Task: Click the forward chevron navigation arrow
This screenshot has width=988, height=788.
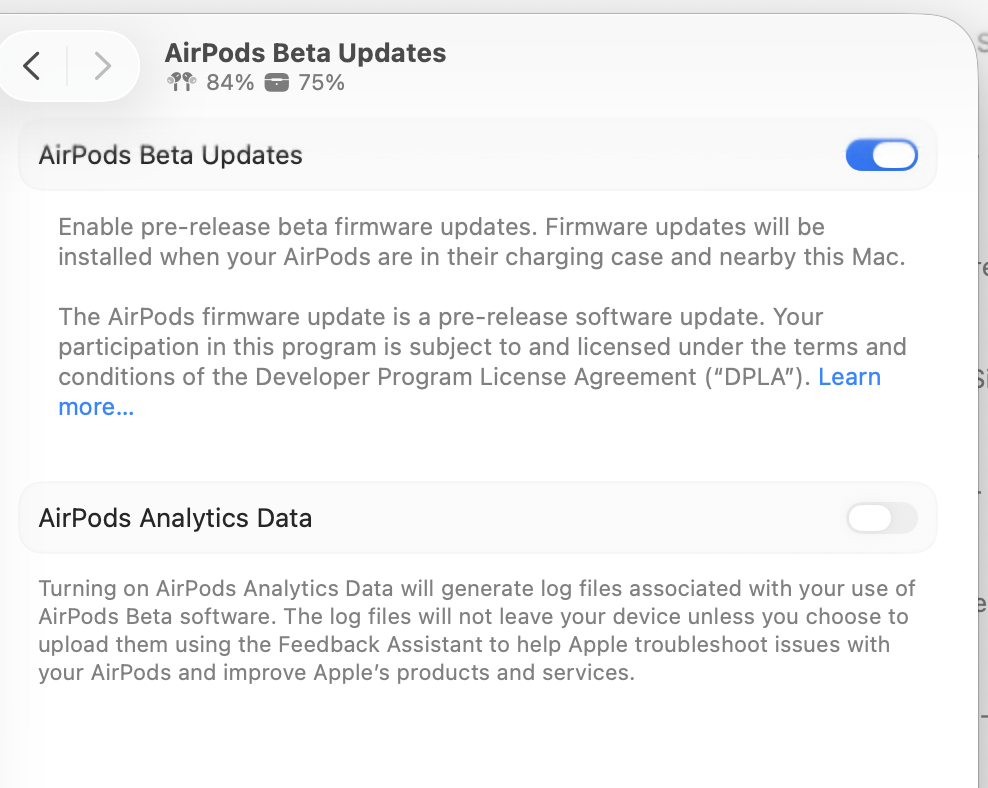Action: [102, 66]
